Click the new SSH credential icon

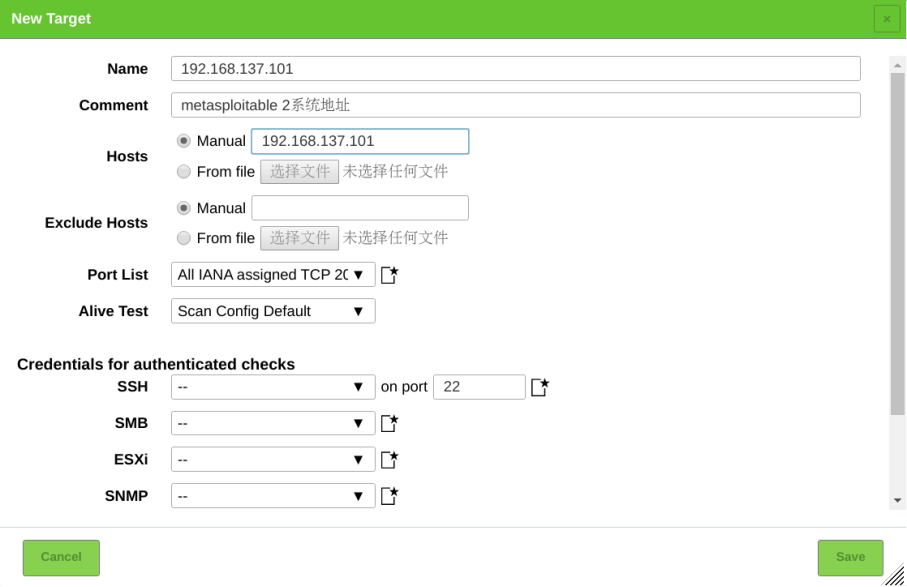540,387
